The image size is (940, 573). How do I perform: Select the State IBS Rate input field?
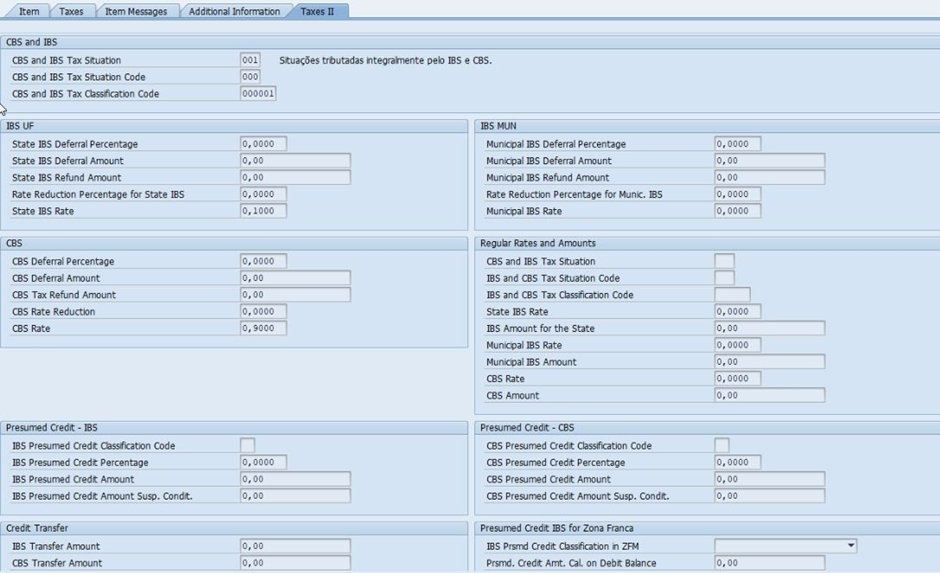coord(264,211)
